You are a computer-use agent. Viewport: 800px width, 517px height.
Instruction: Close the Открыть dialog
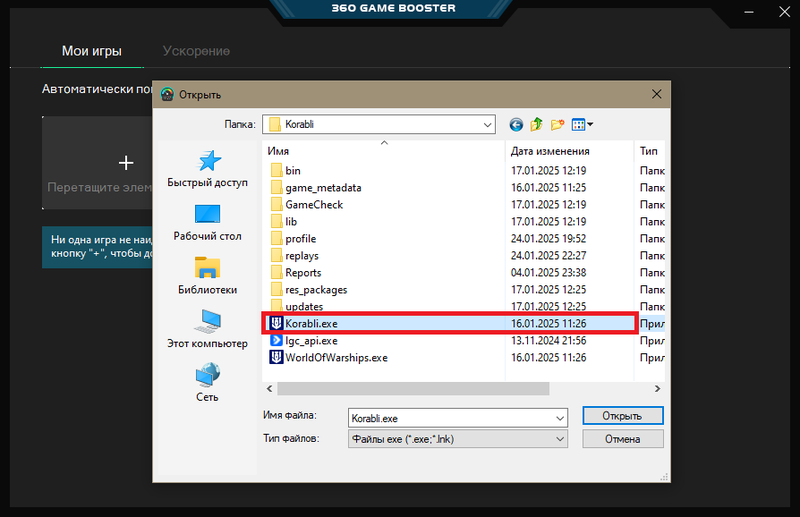click(x=657, y=94)
